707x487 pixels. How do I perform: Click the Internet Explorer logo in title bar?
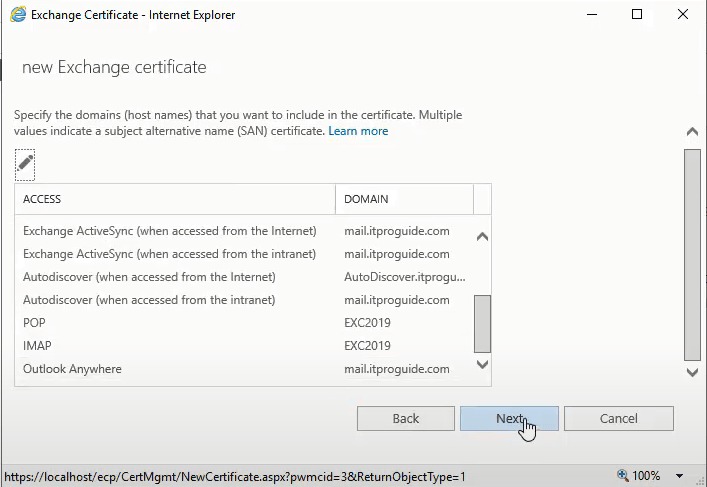pos(18,14)
